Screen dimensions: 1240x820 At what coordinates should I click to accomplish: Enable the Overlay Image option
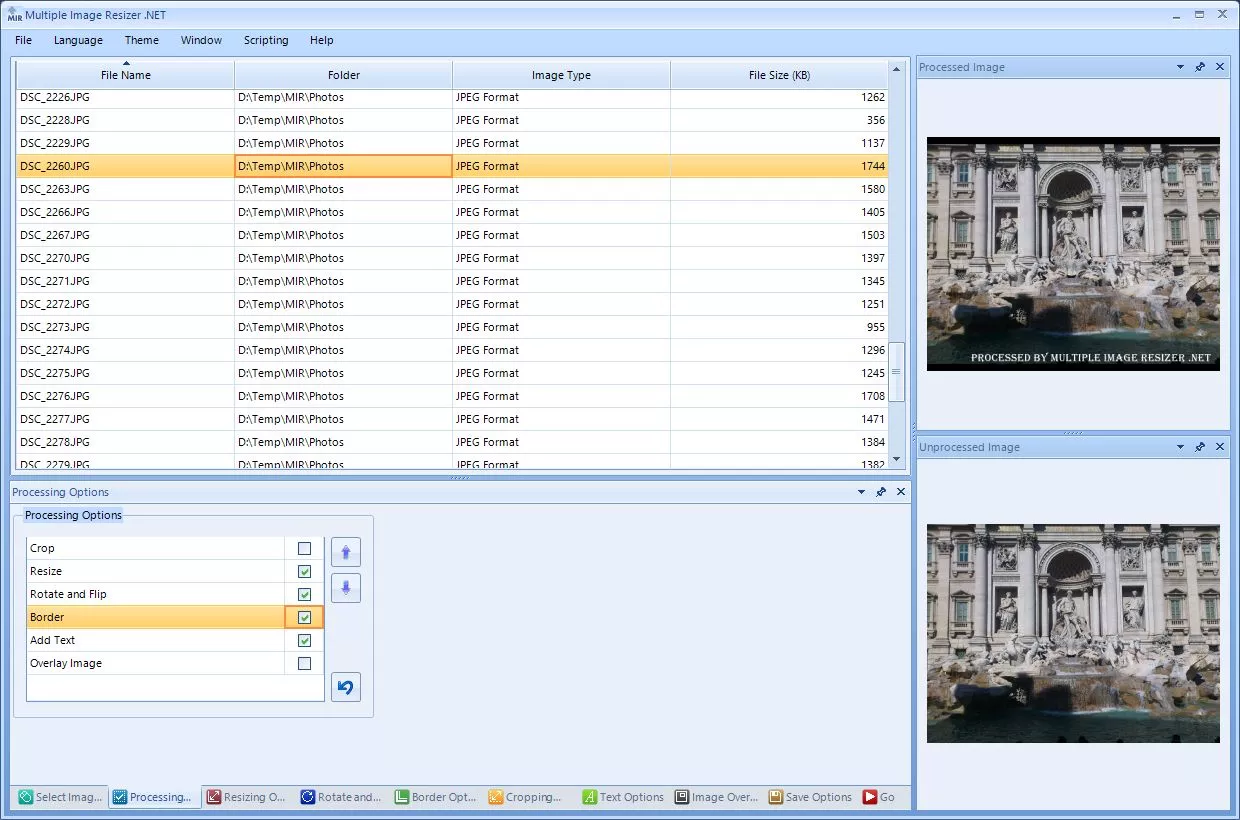tap(304, 663)
